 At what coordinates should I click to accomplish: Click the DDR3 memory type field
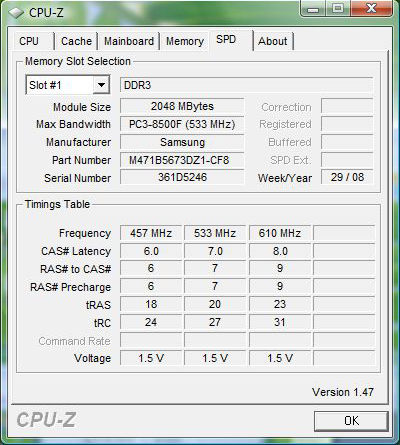pyautogui.click(x=246, y=85)
